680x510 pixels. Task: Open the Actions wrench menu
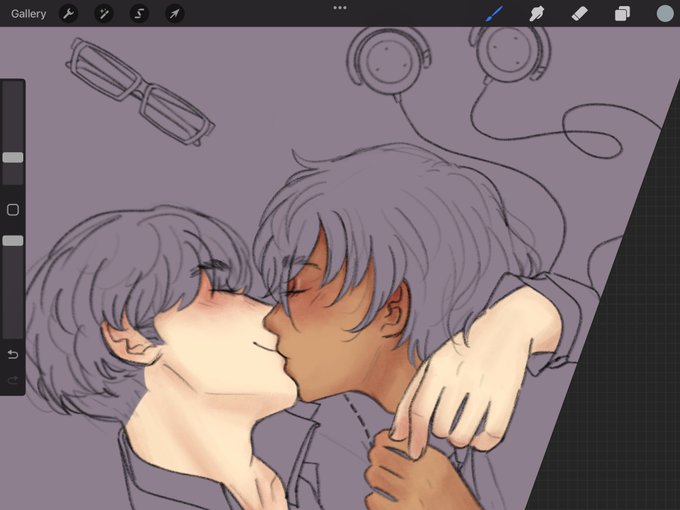coord(69,14)
